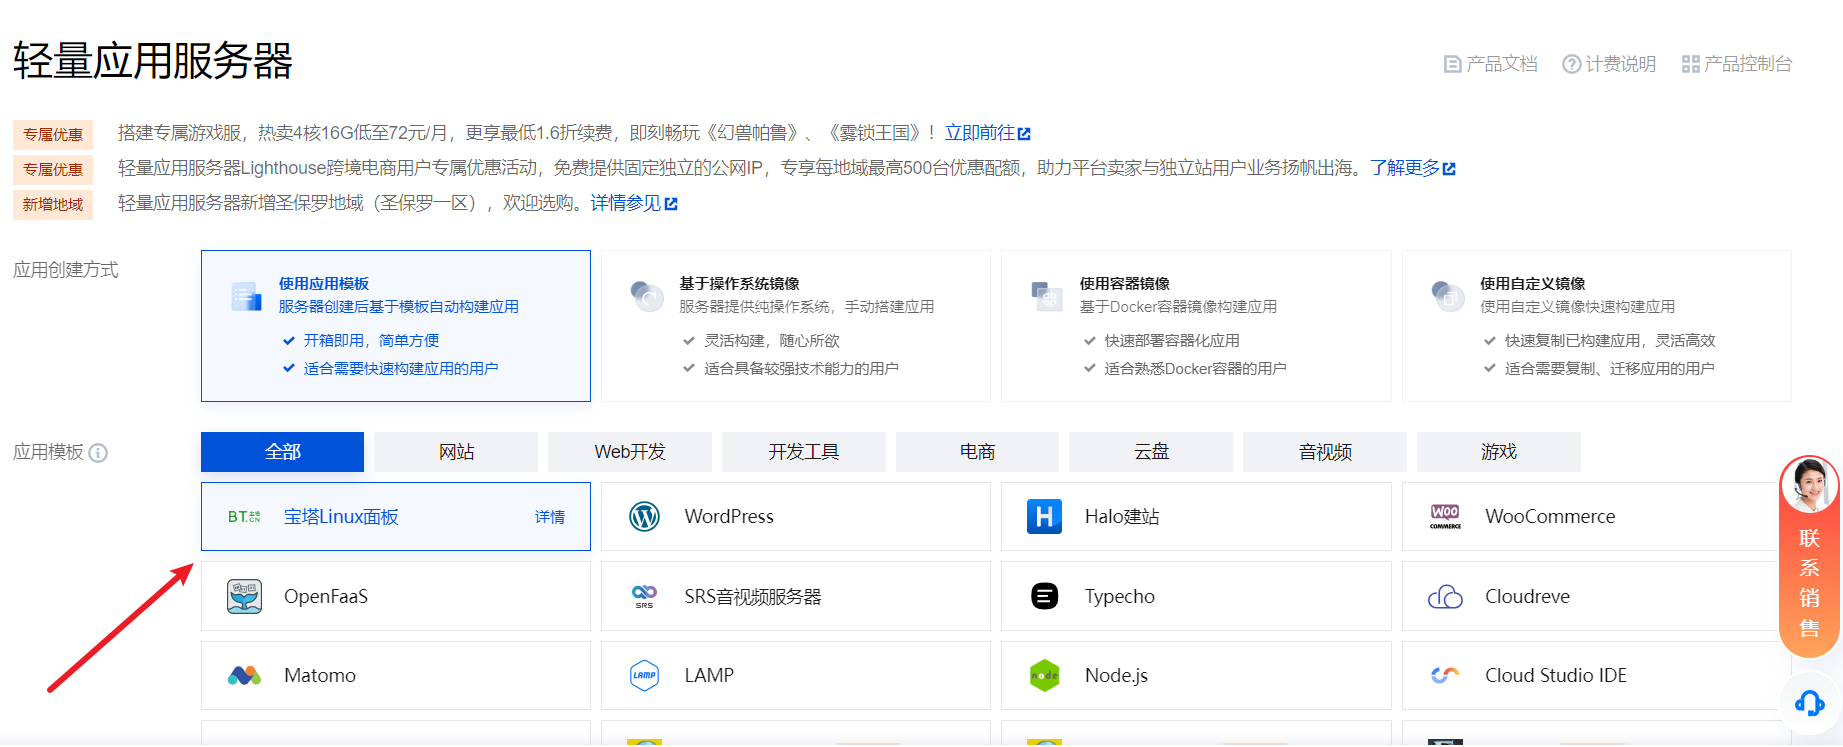Open the Web开发 template tab
1843x747 pixels.
[630, 452]
